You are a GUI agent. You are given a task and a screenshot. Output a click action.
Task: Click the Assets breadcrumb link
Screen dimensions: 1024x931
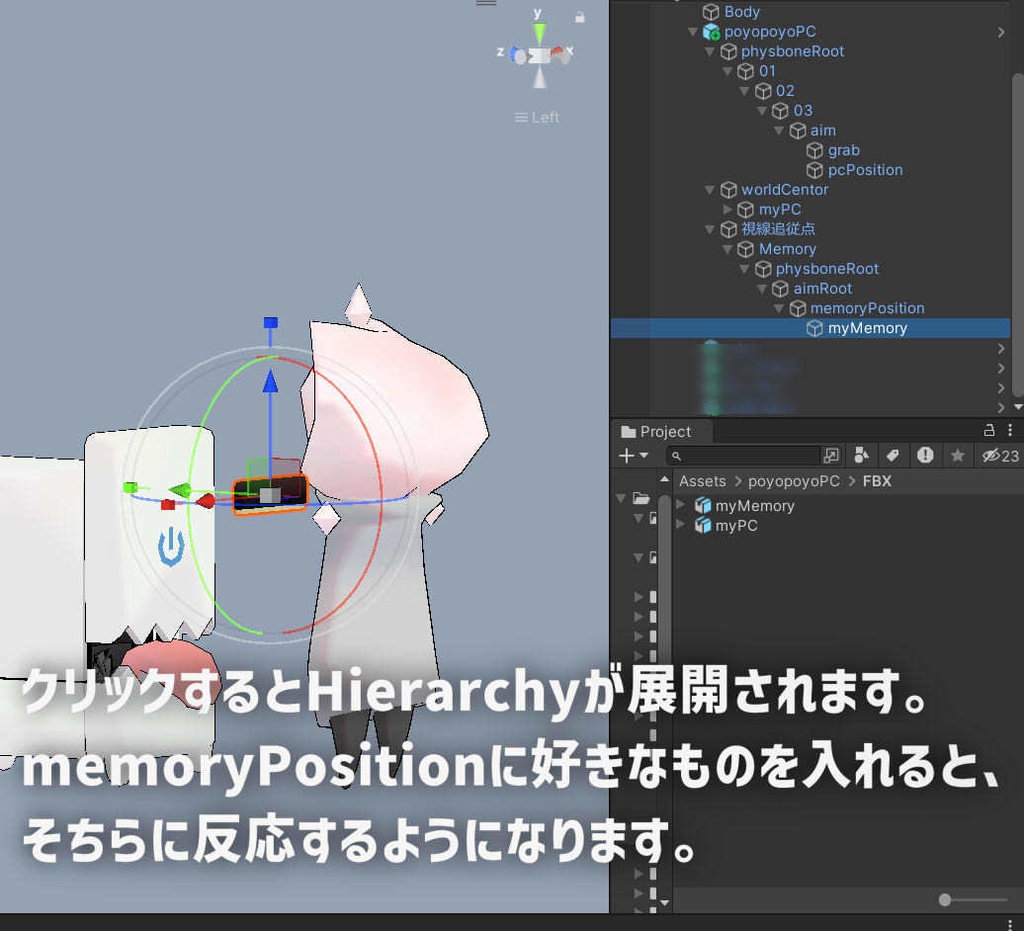pos(701,481)
